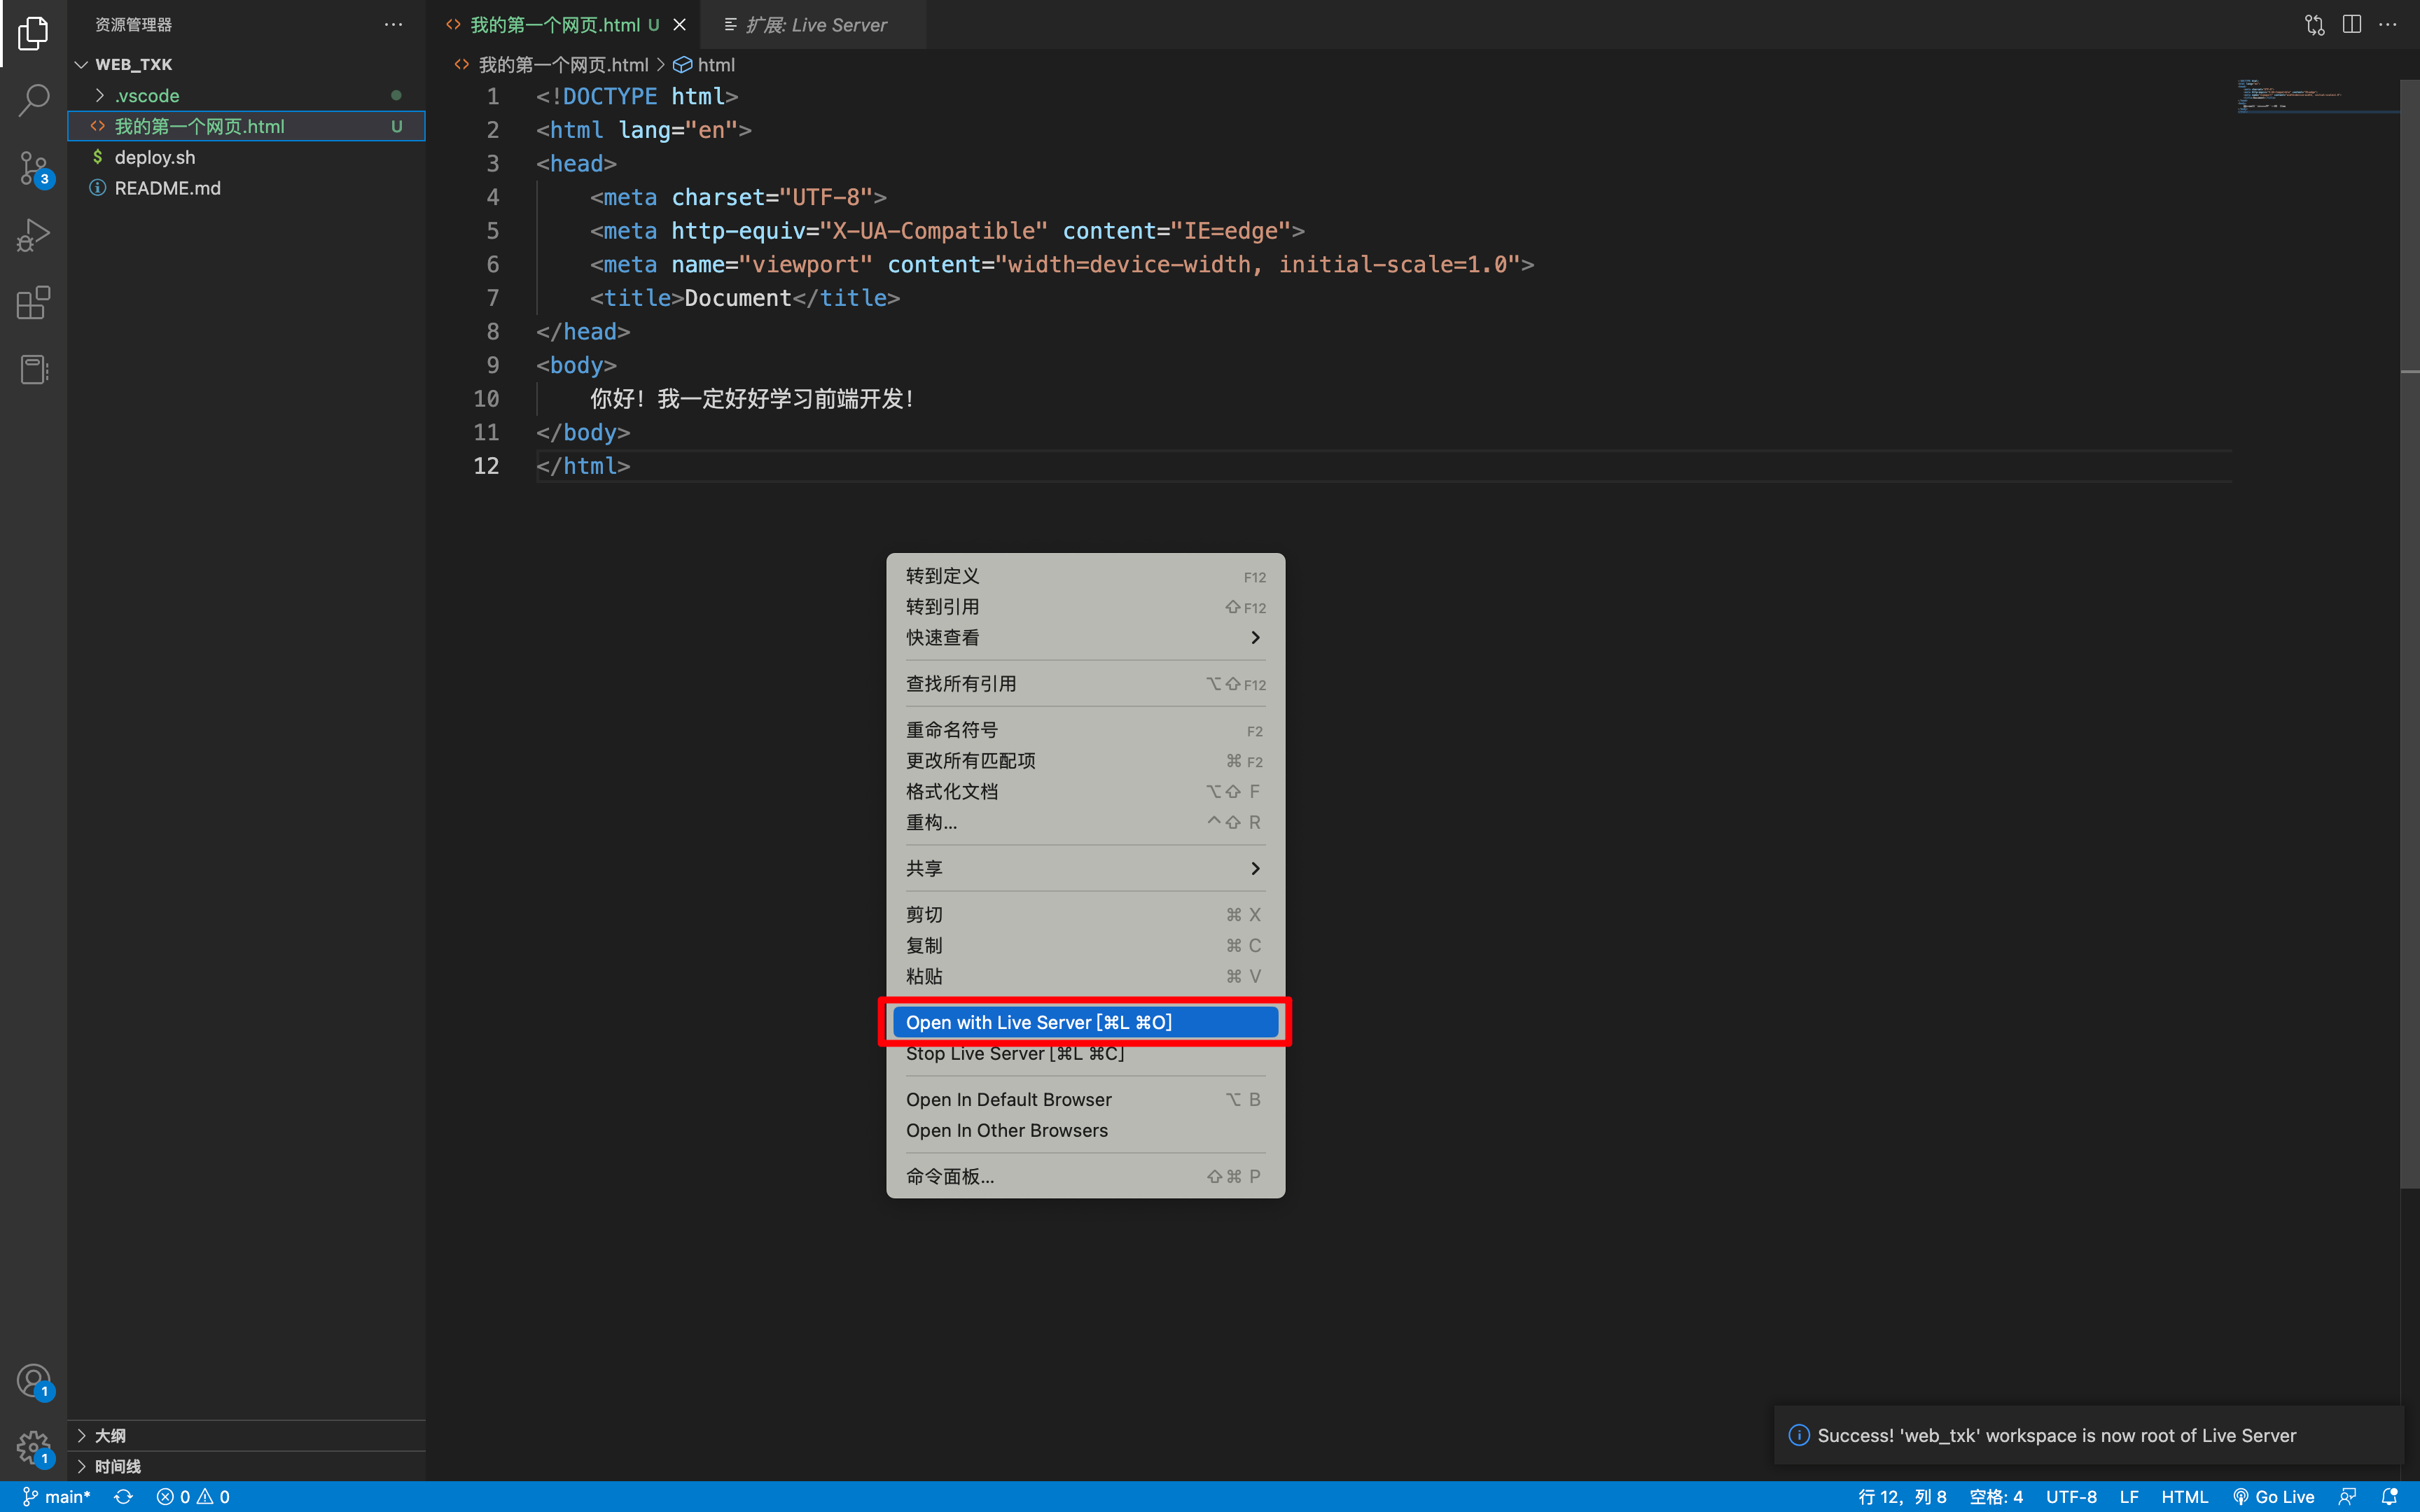Open the Run and Debug view

33,236
